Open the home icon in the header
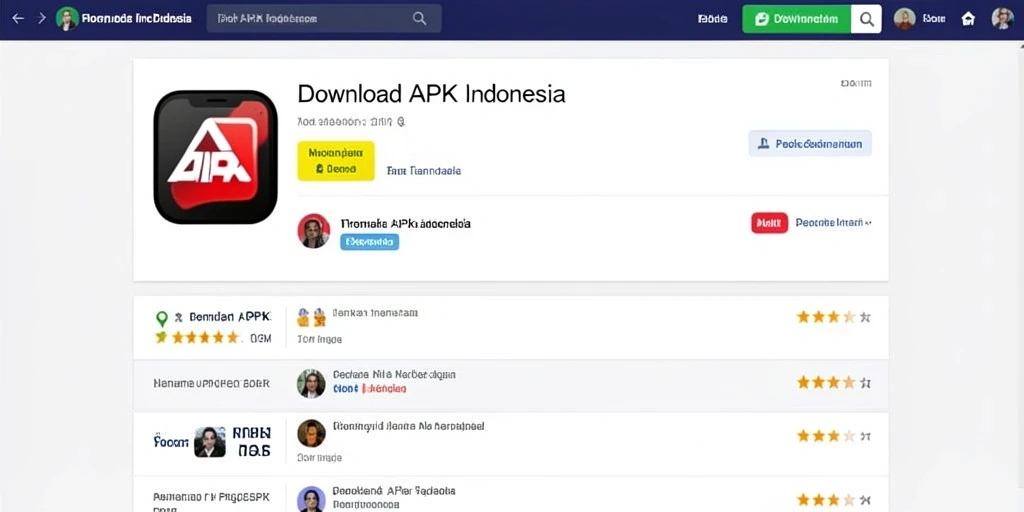The image size is (1024, 512). click(x=968, y=19)
